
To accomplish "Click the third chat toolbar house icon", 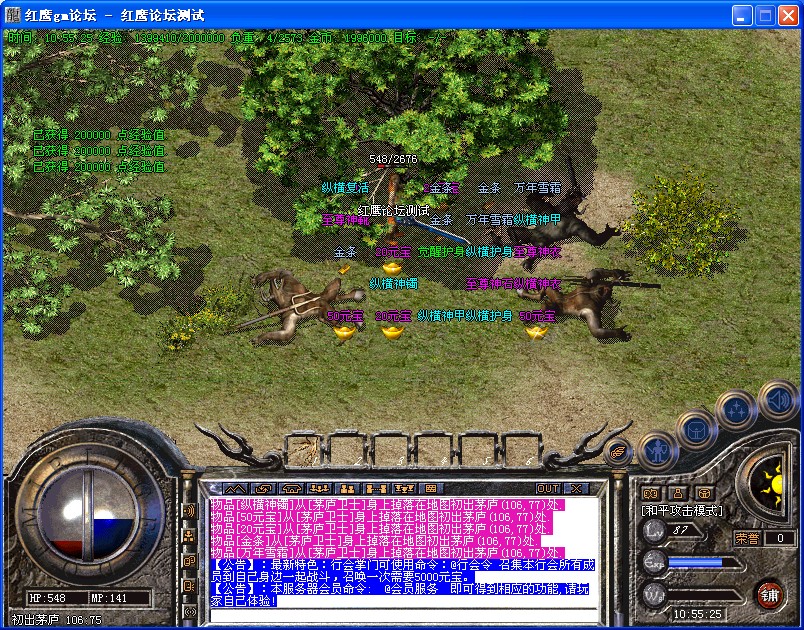I will pyautogui.click(x=292, y=489).
